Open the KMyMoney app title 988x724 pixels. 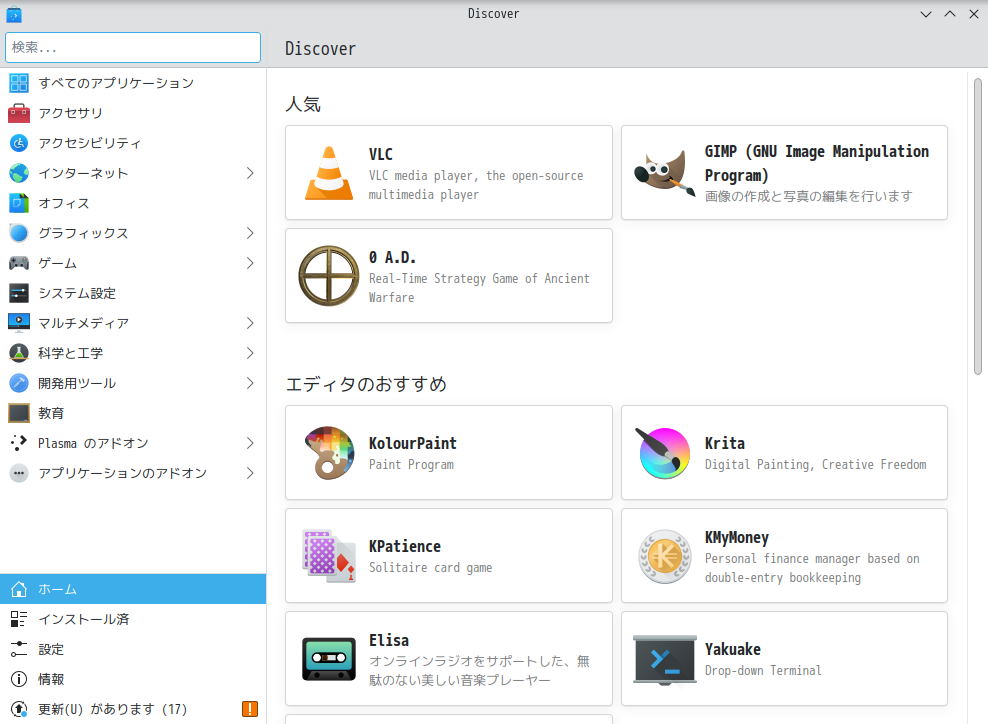pyautogui.click(x=737, y=537)
